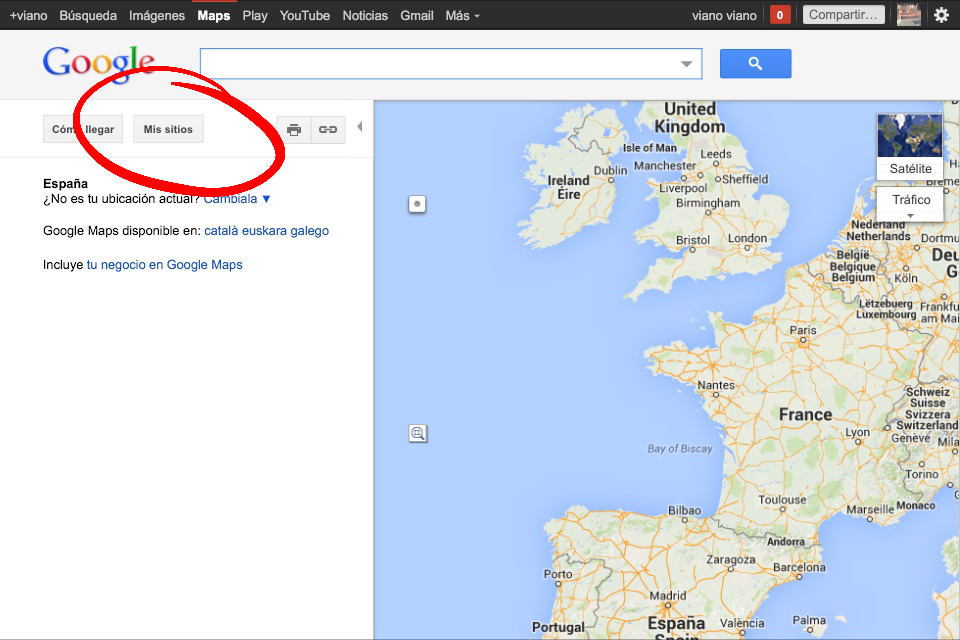Open Imágenes in the top bar
The height and width of the screenshot is (640, 960).
pos(157,15)
